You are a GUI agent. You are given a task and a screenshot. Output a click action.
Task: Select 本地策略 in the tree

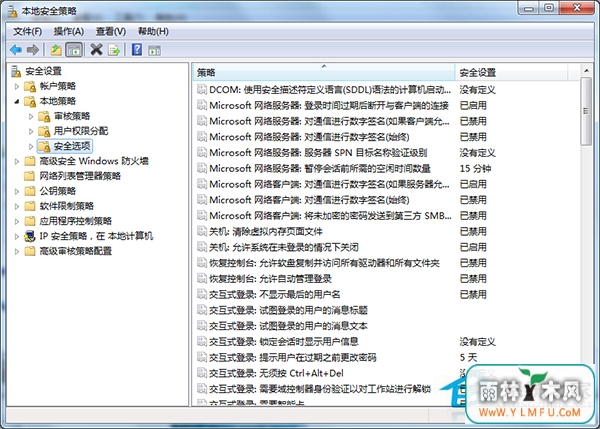[x=58, y=101]
